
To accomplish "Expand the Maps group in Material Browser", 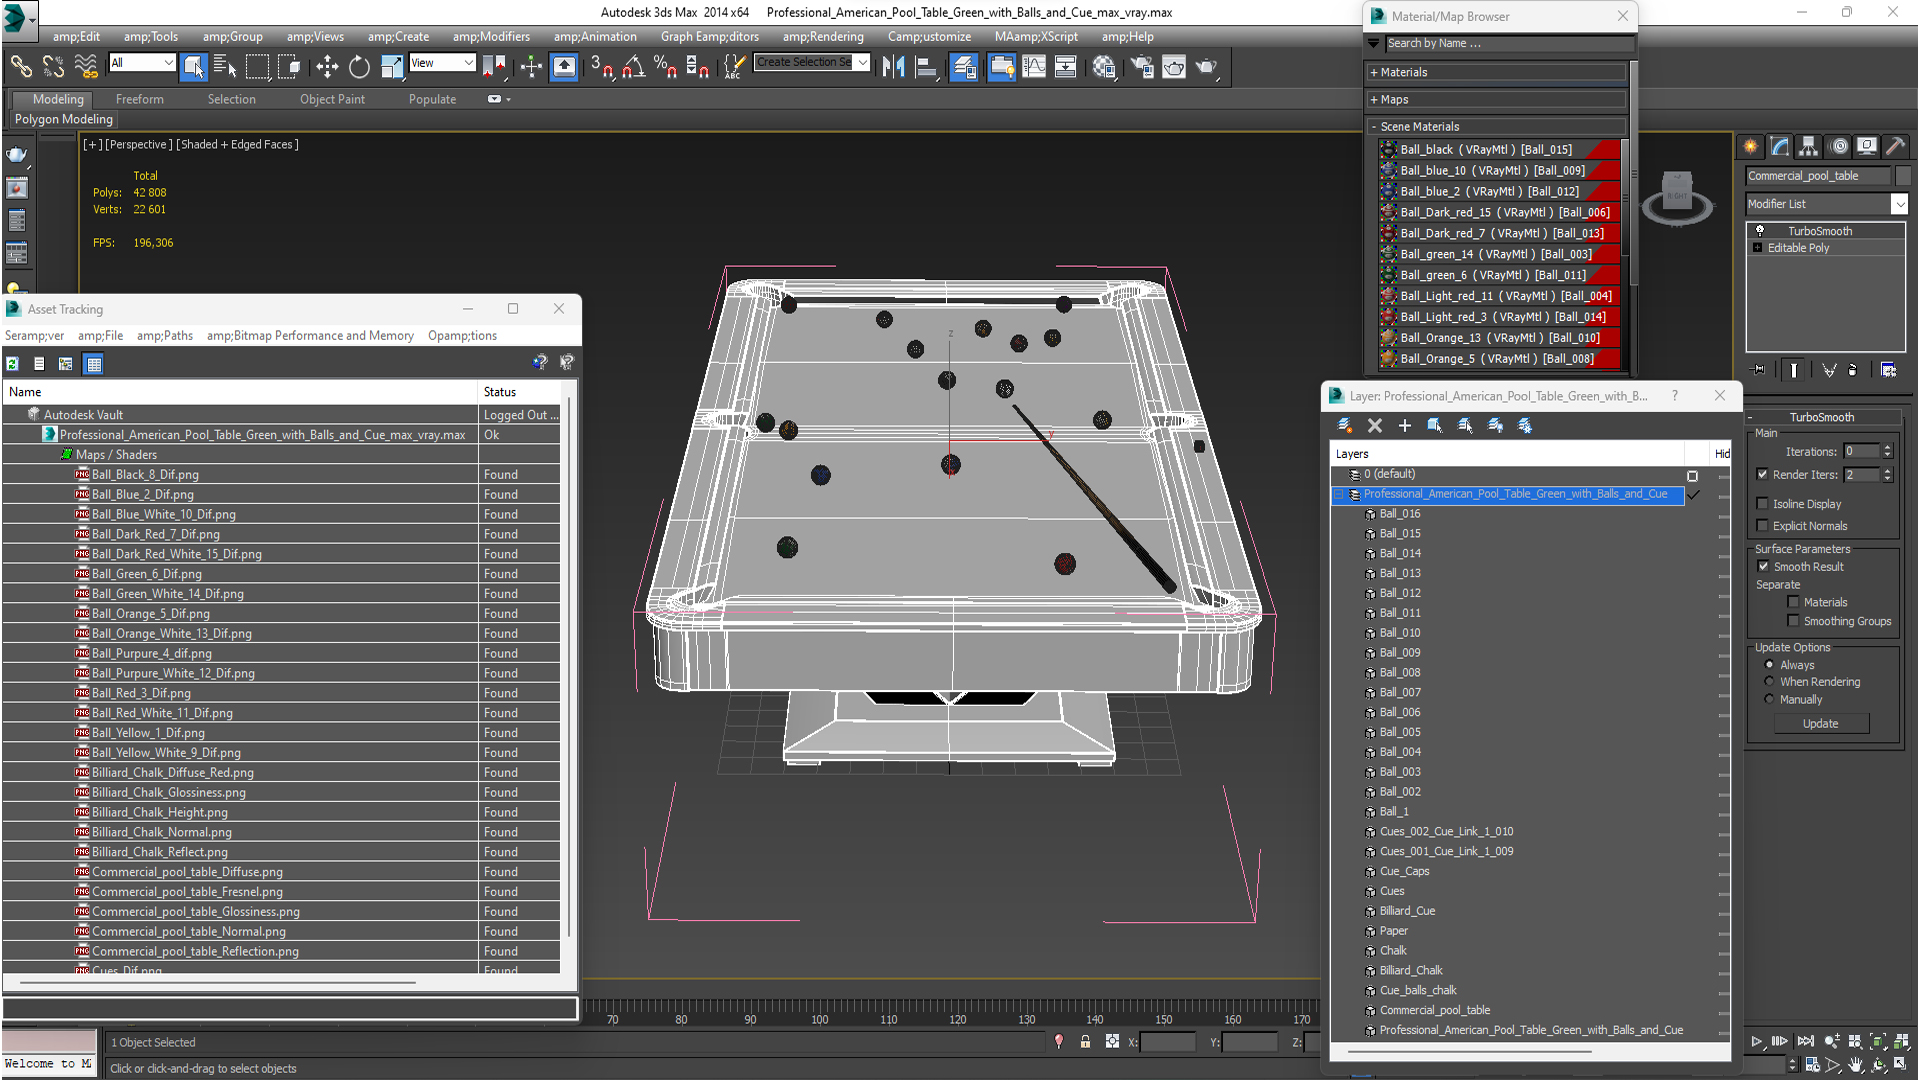I will coord(1374,99).
